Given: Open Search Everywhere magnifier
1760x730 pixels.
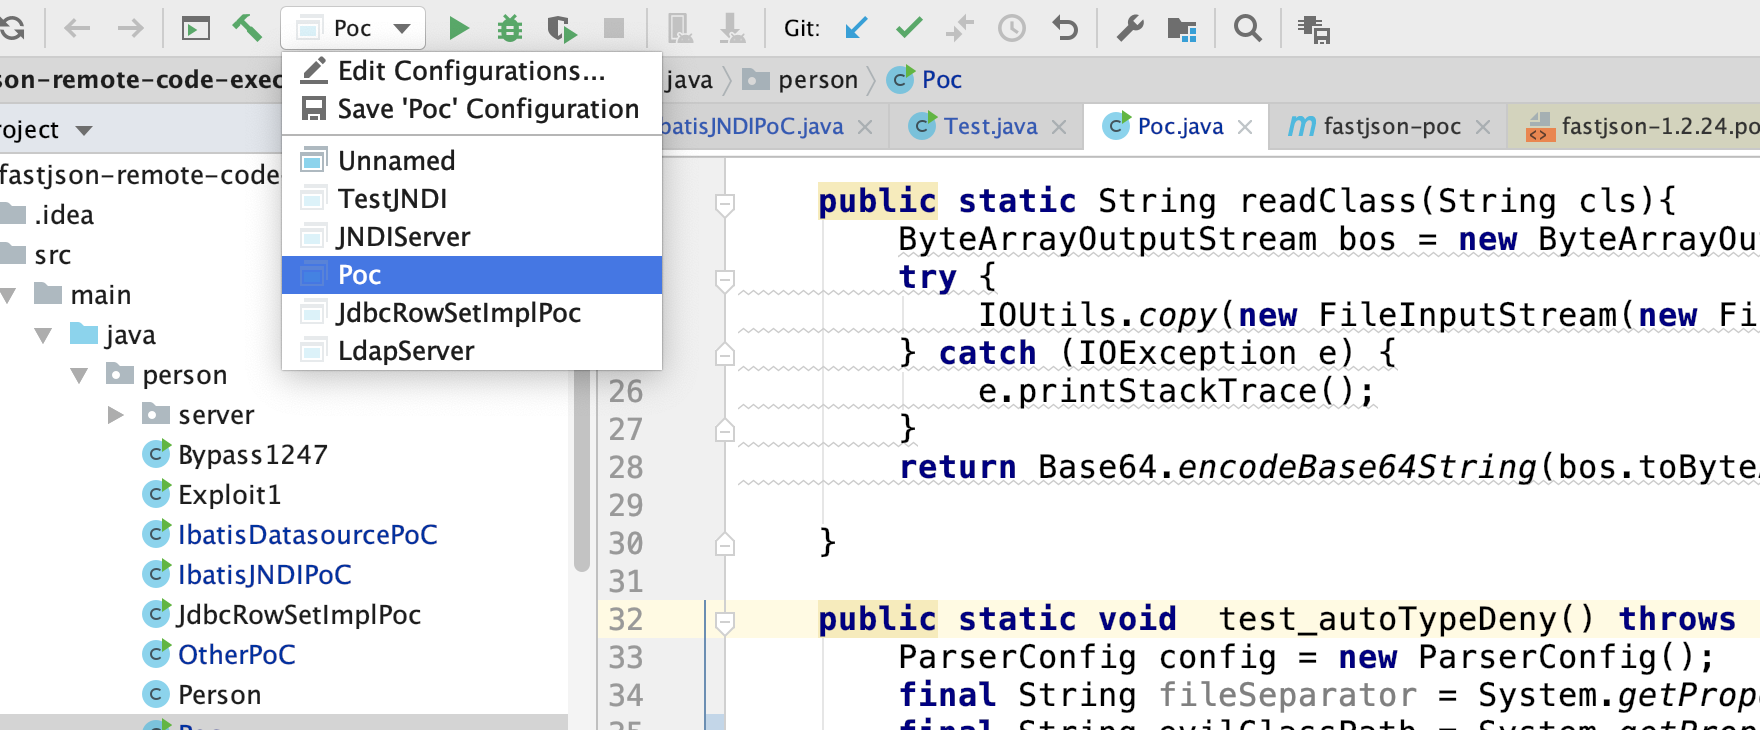Looking at the screenshot, I should tap(1247, 28).
